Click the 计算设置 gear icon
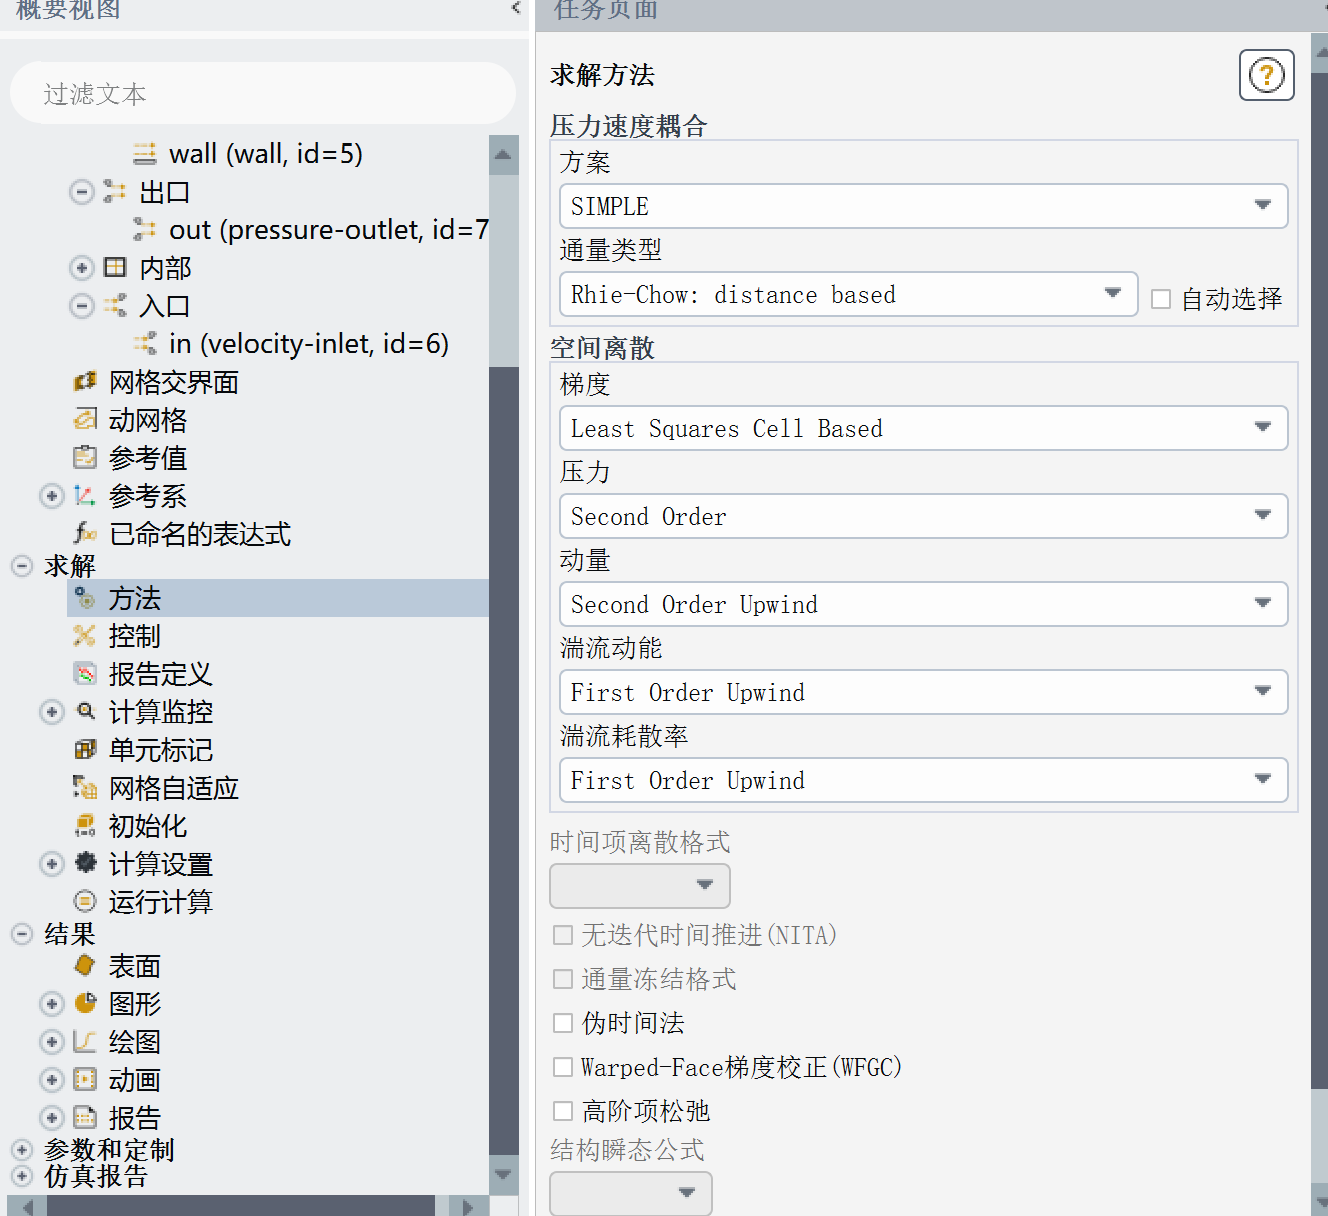 point(86,863)
